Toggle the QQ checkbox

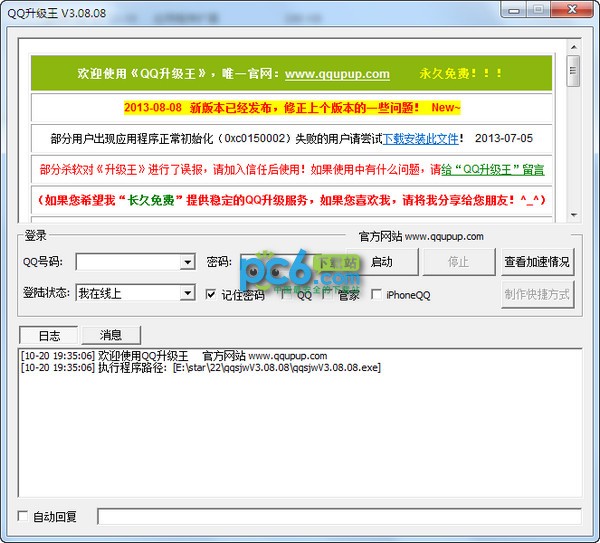[286, 295]
